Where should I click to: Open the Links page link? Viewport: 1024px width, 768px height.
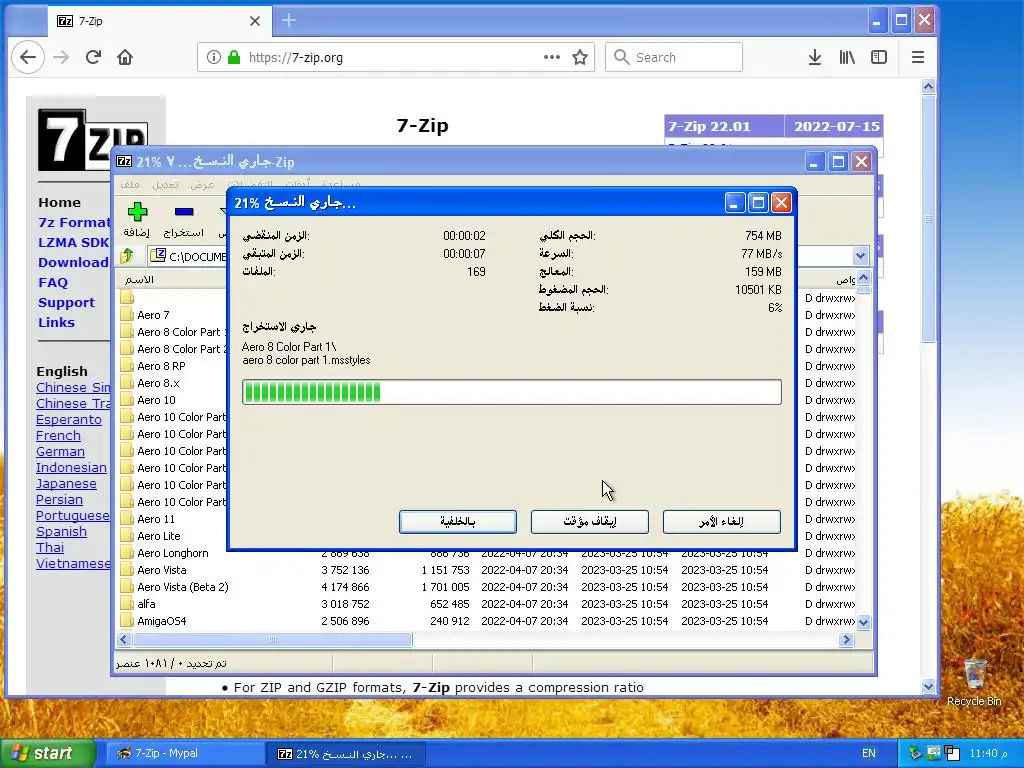[56, 322]
